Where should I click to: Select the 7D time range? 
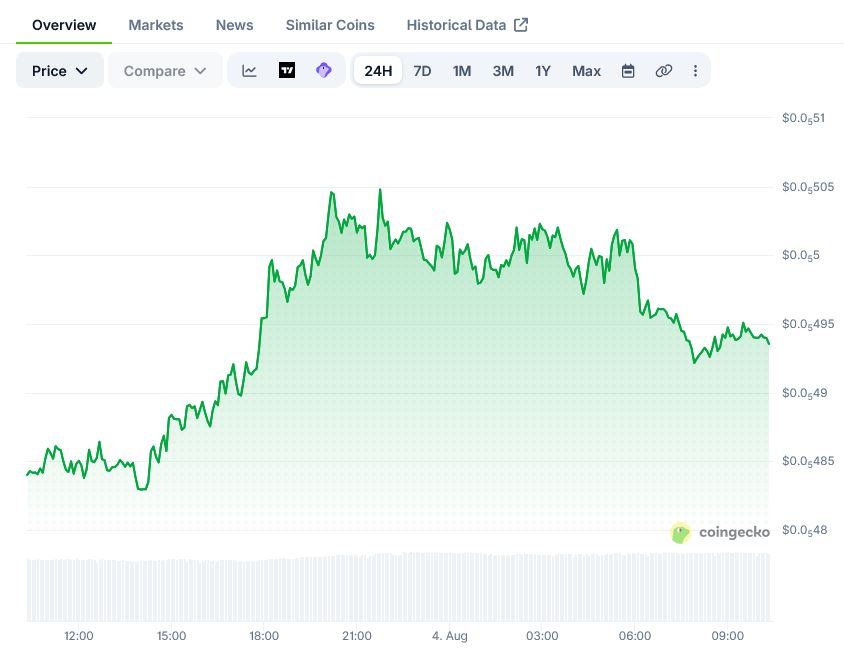point(422,70)
